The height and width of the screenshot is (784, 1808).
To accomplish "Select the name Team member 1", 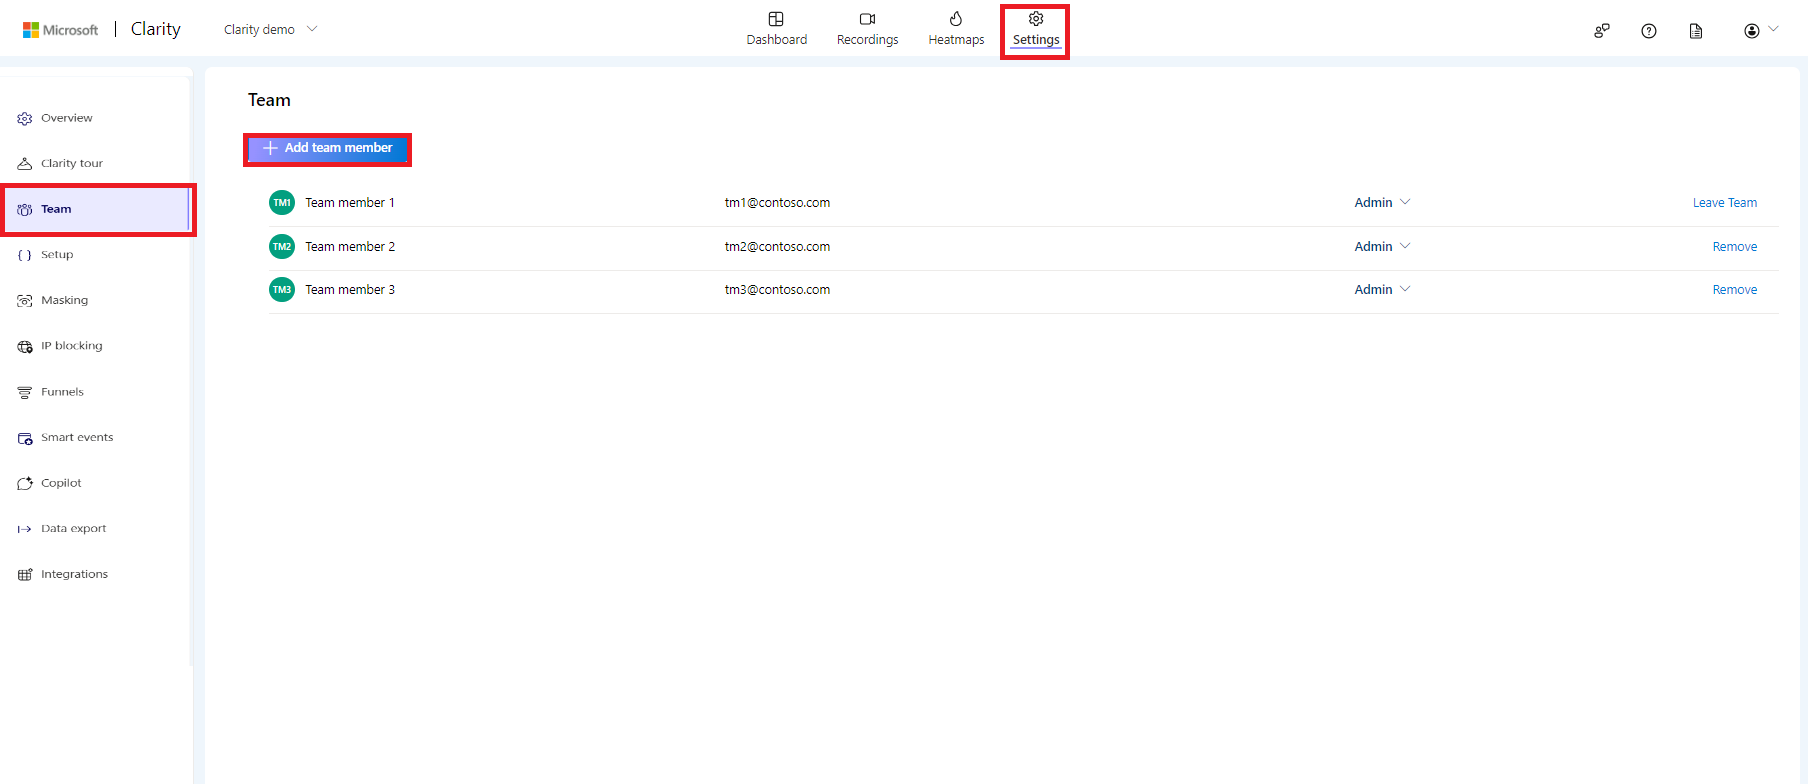I will pyautogui.click(x=350, y=203).
